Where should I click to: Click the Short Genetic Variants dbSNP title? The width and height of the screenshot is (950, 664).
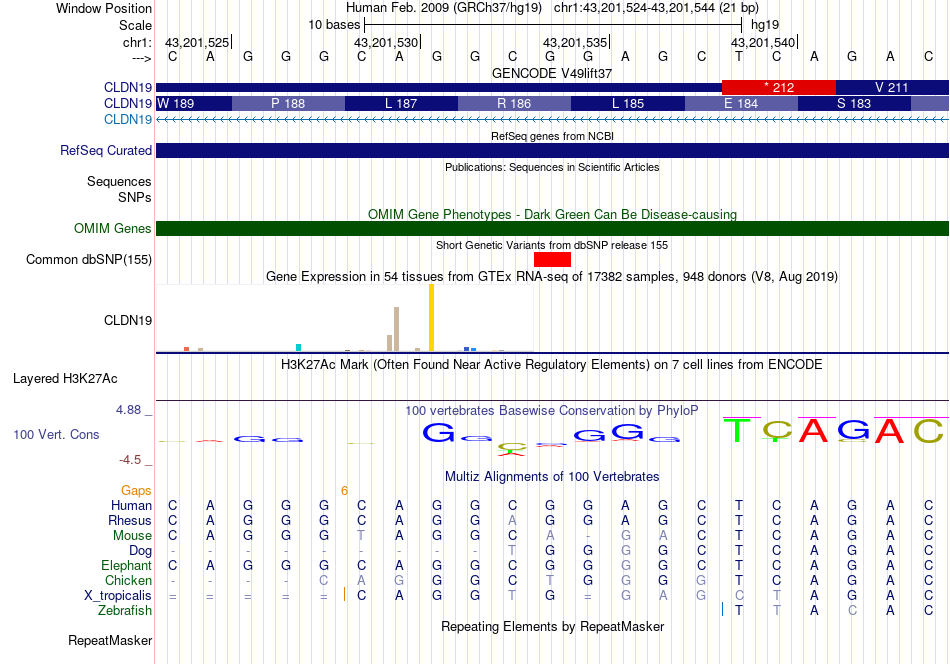[x=552, y=245]
